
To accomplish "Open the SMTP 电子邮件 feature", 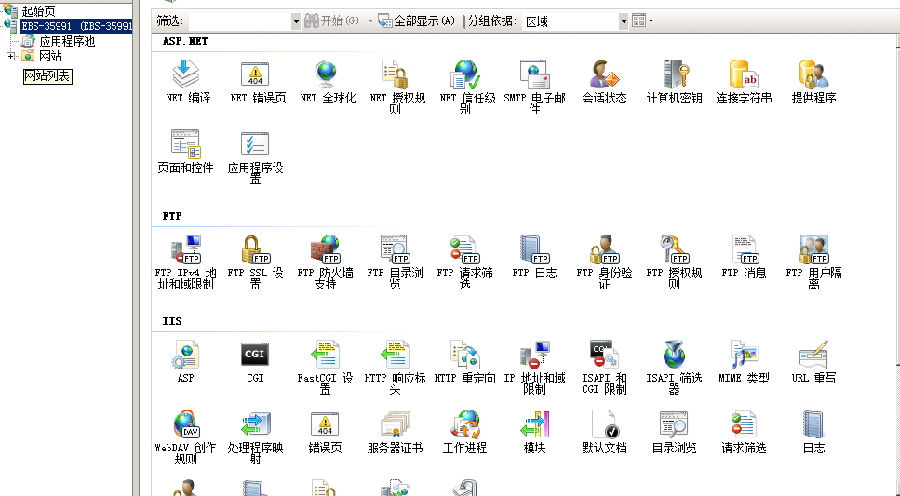I will (x=534, y=76).
